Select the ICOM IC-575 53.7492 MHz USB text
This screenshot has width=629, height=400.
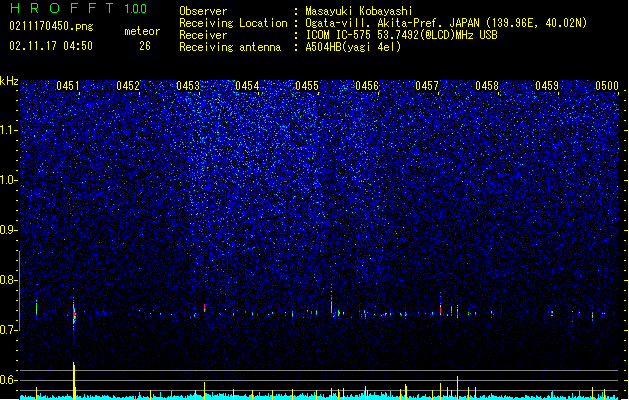pos(401,35)
